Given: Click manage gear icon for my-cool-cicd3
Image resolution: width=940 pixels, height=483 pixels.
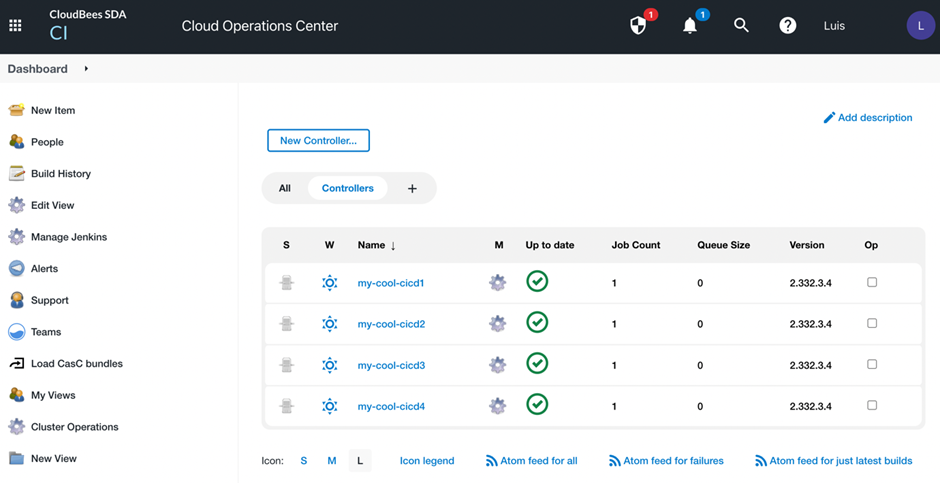Looking at the screenshot, I should tap(498, 366).
